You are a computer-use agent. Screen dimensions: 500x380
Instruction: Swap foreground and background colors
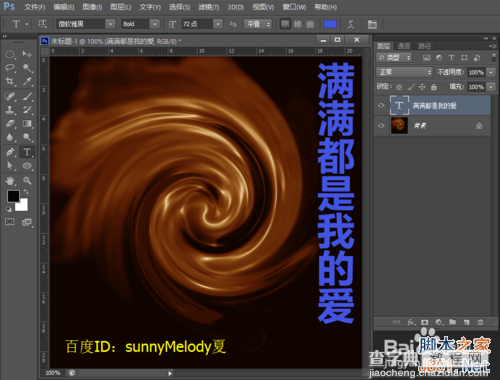click(26, 192)
